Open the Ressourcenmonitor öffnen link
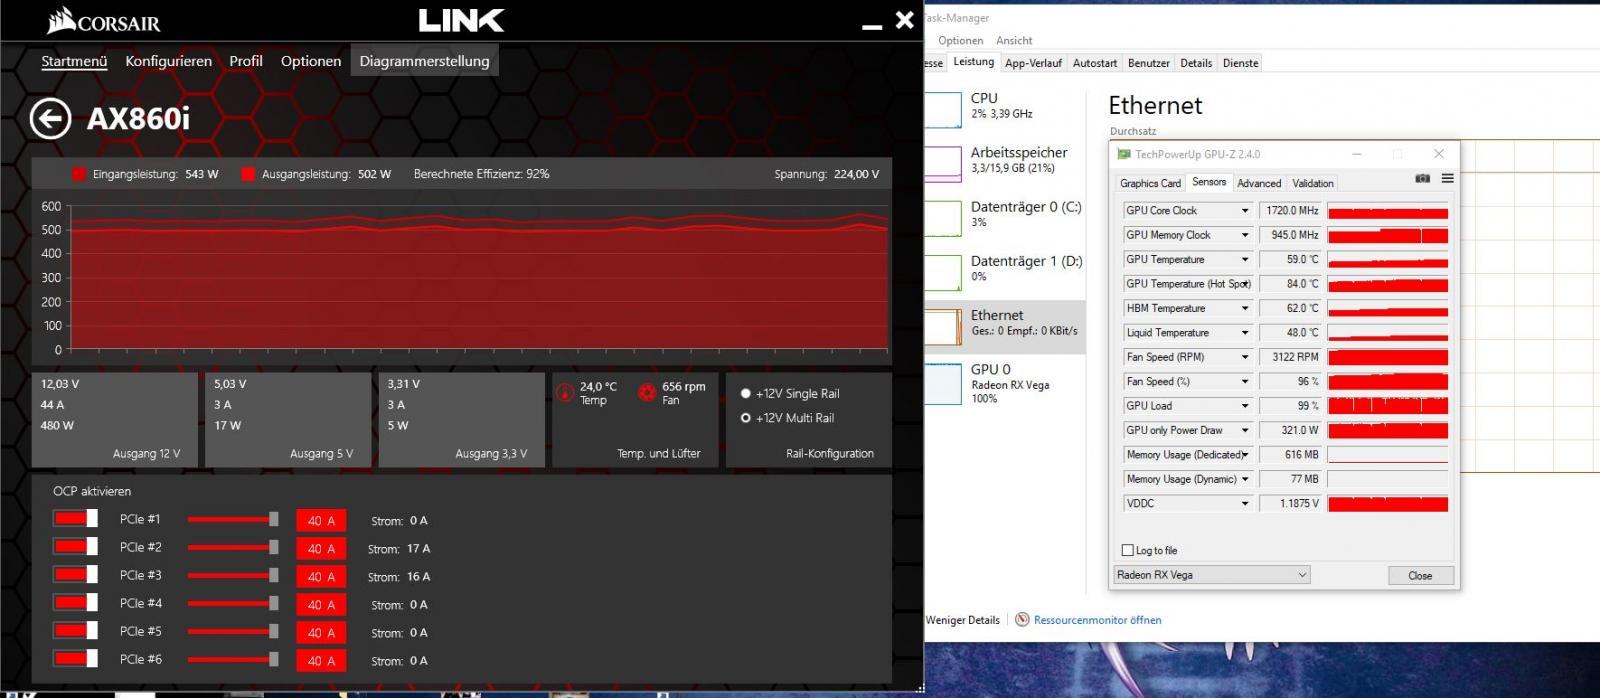1600x698 pixels. tap(1098, 620)
